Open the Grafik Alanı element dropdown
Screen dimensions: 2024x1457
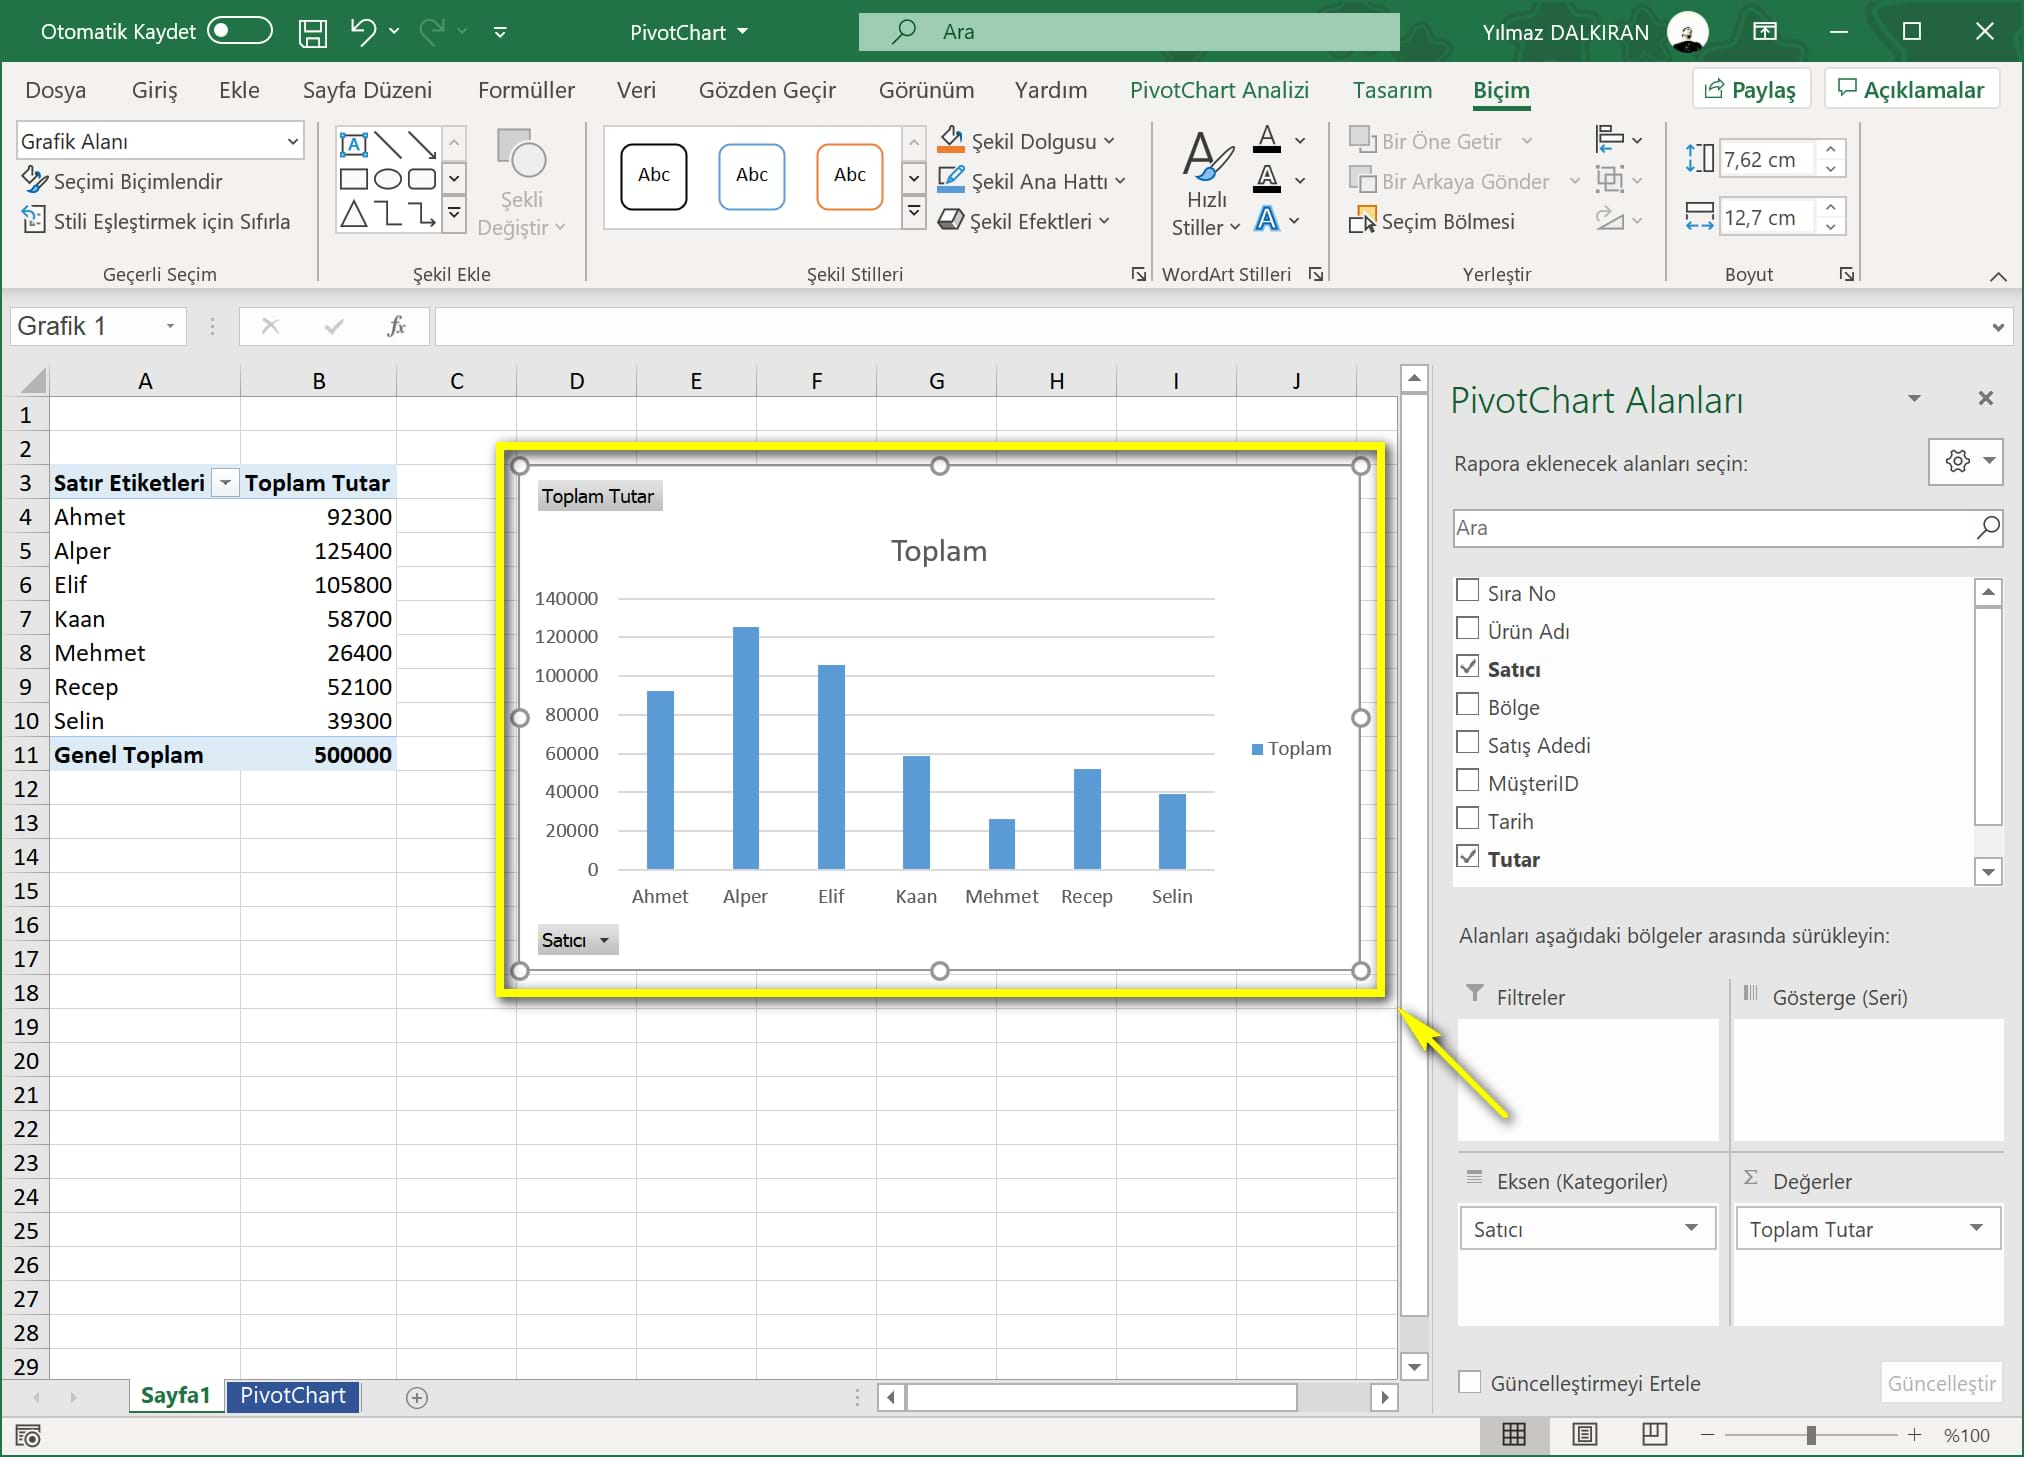(x=292, y=141)
